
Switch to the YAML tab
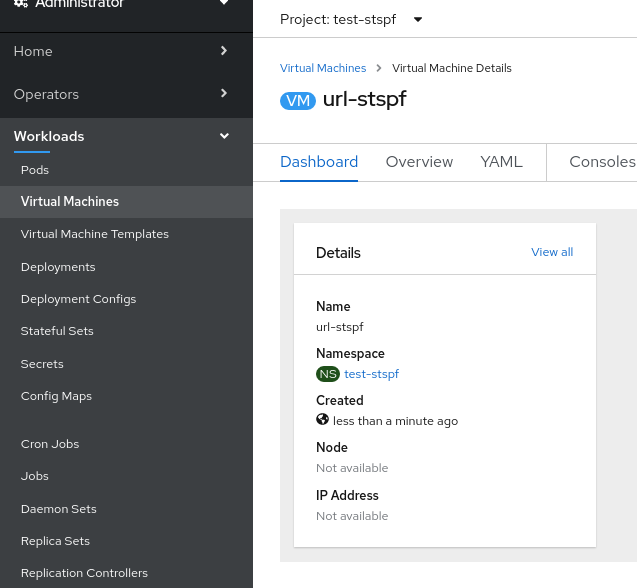[x=501, y=162]
